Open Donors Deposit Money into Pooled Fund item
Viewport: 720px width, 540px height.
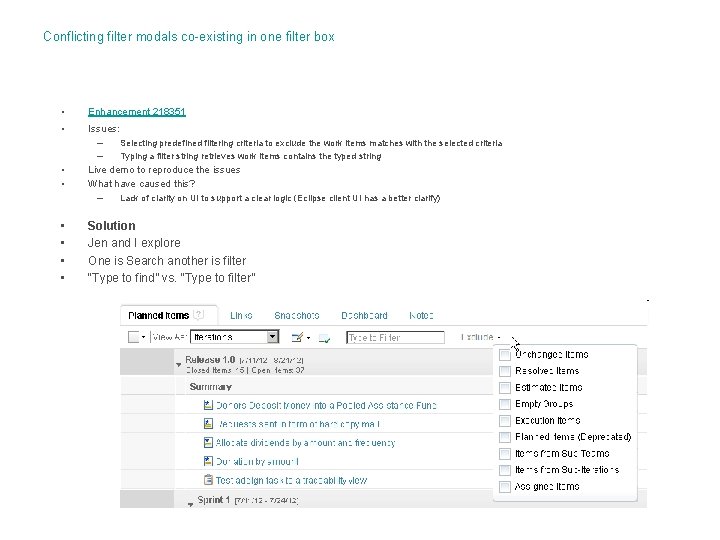pyautogui.click(x=326, y=405)
